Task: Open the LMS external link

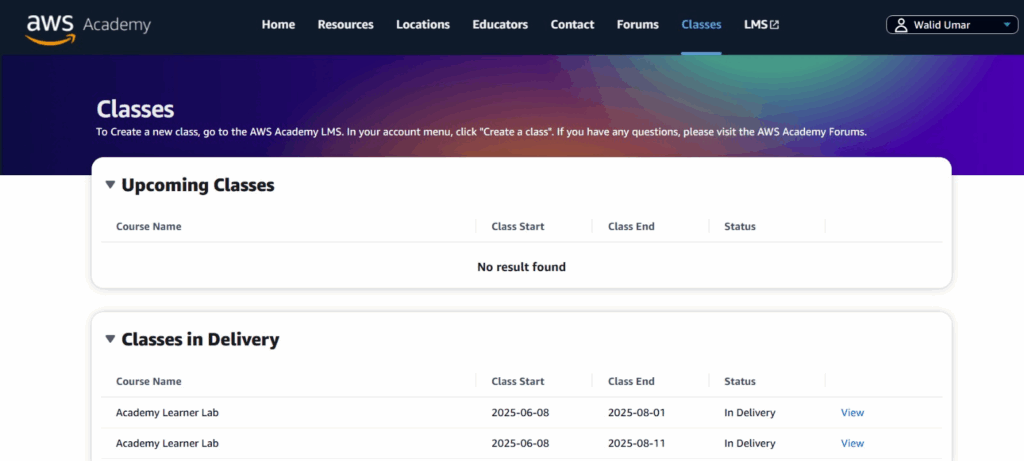Action: coord(761,25)
